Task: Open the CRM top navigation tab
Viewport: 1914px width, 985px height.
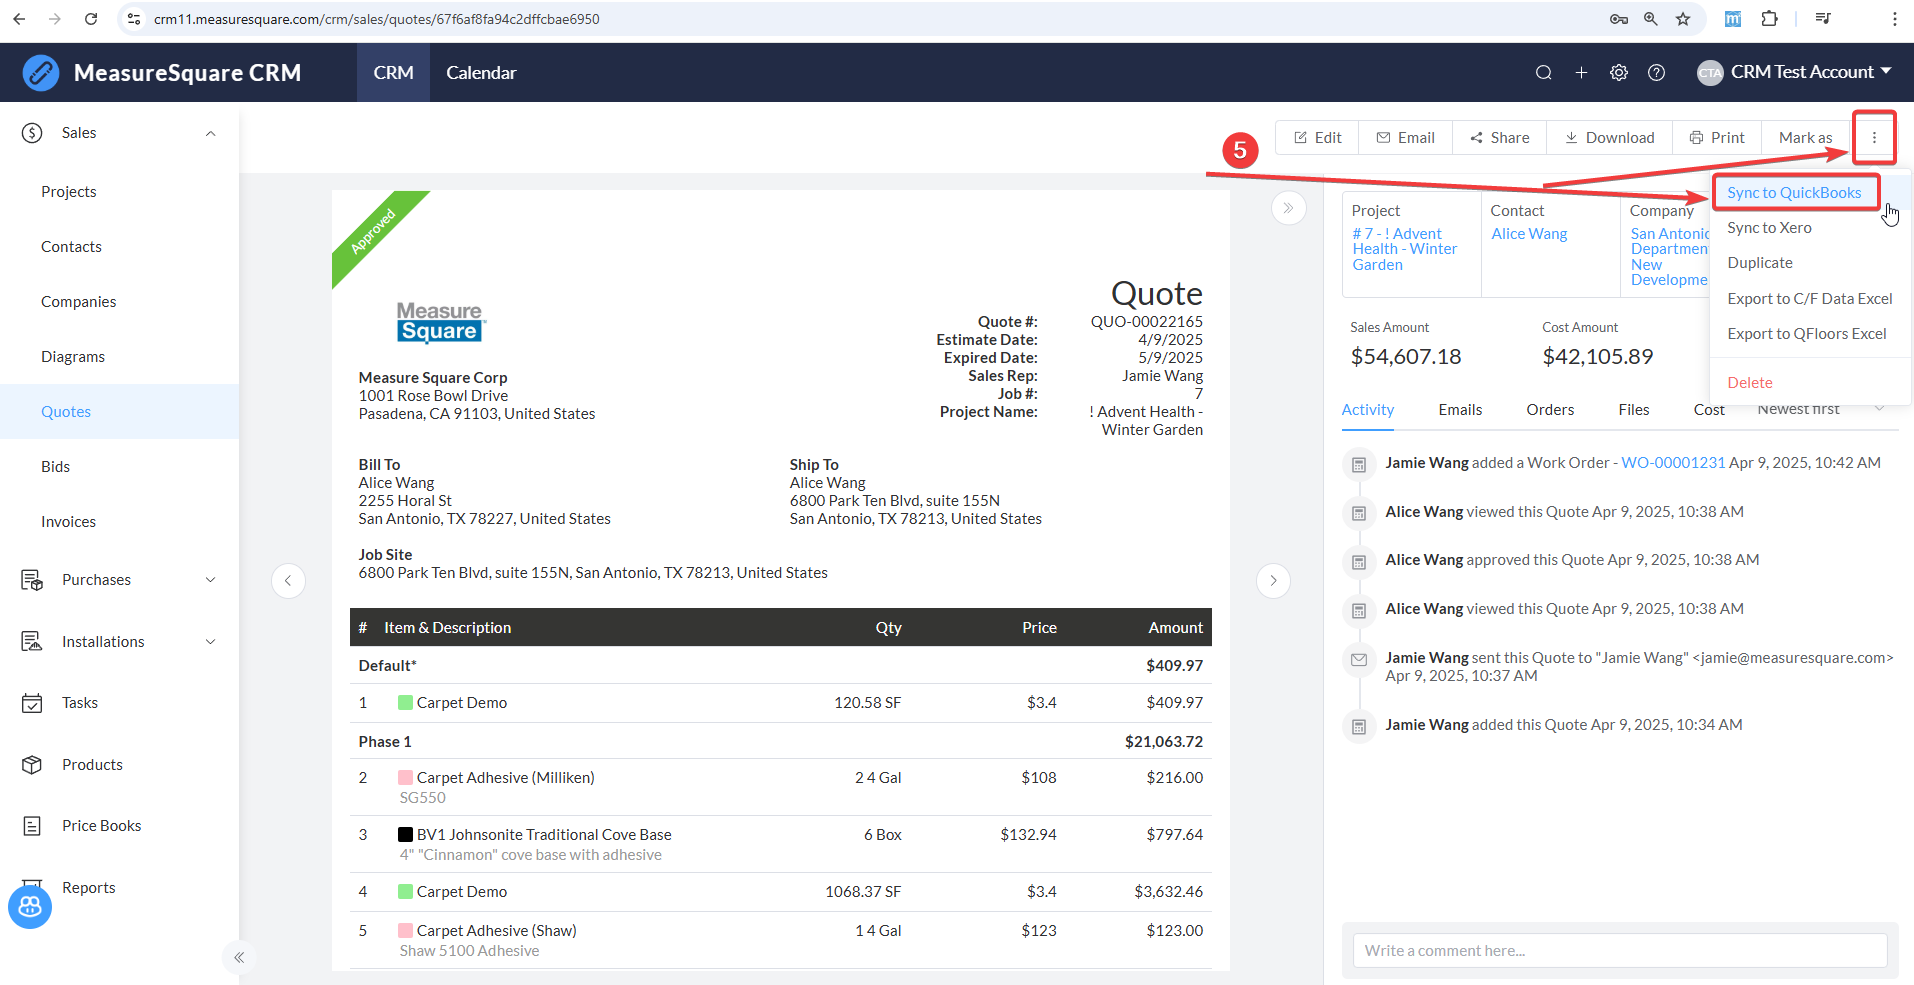Action: click(393, 73)
